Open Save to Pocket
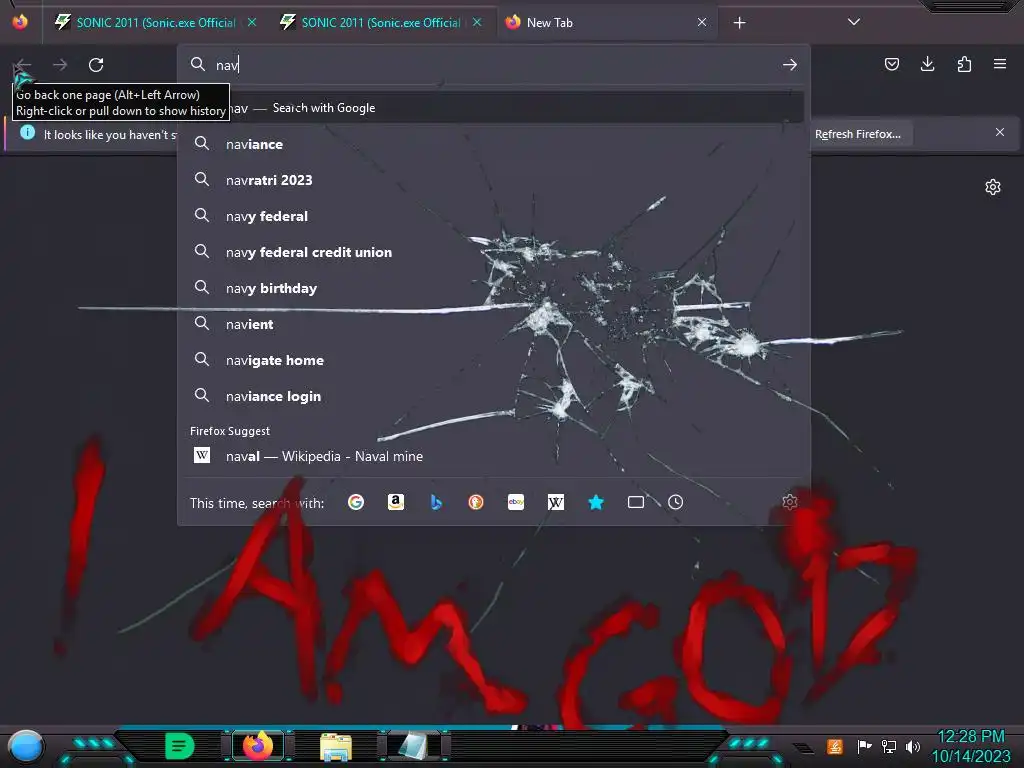The width and height of the screenshot is (1024, 768). pyautogui.click(x=891, y=64)
